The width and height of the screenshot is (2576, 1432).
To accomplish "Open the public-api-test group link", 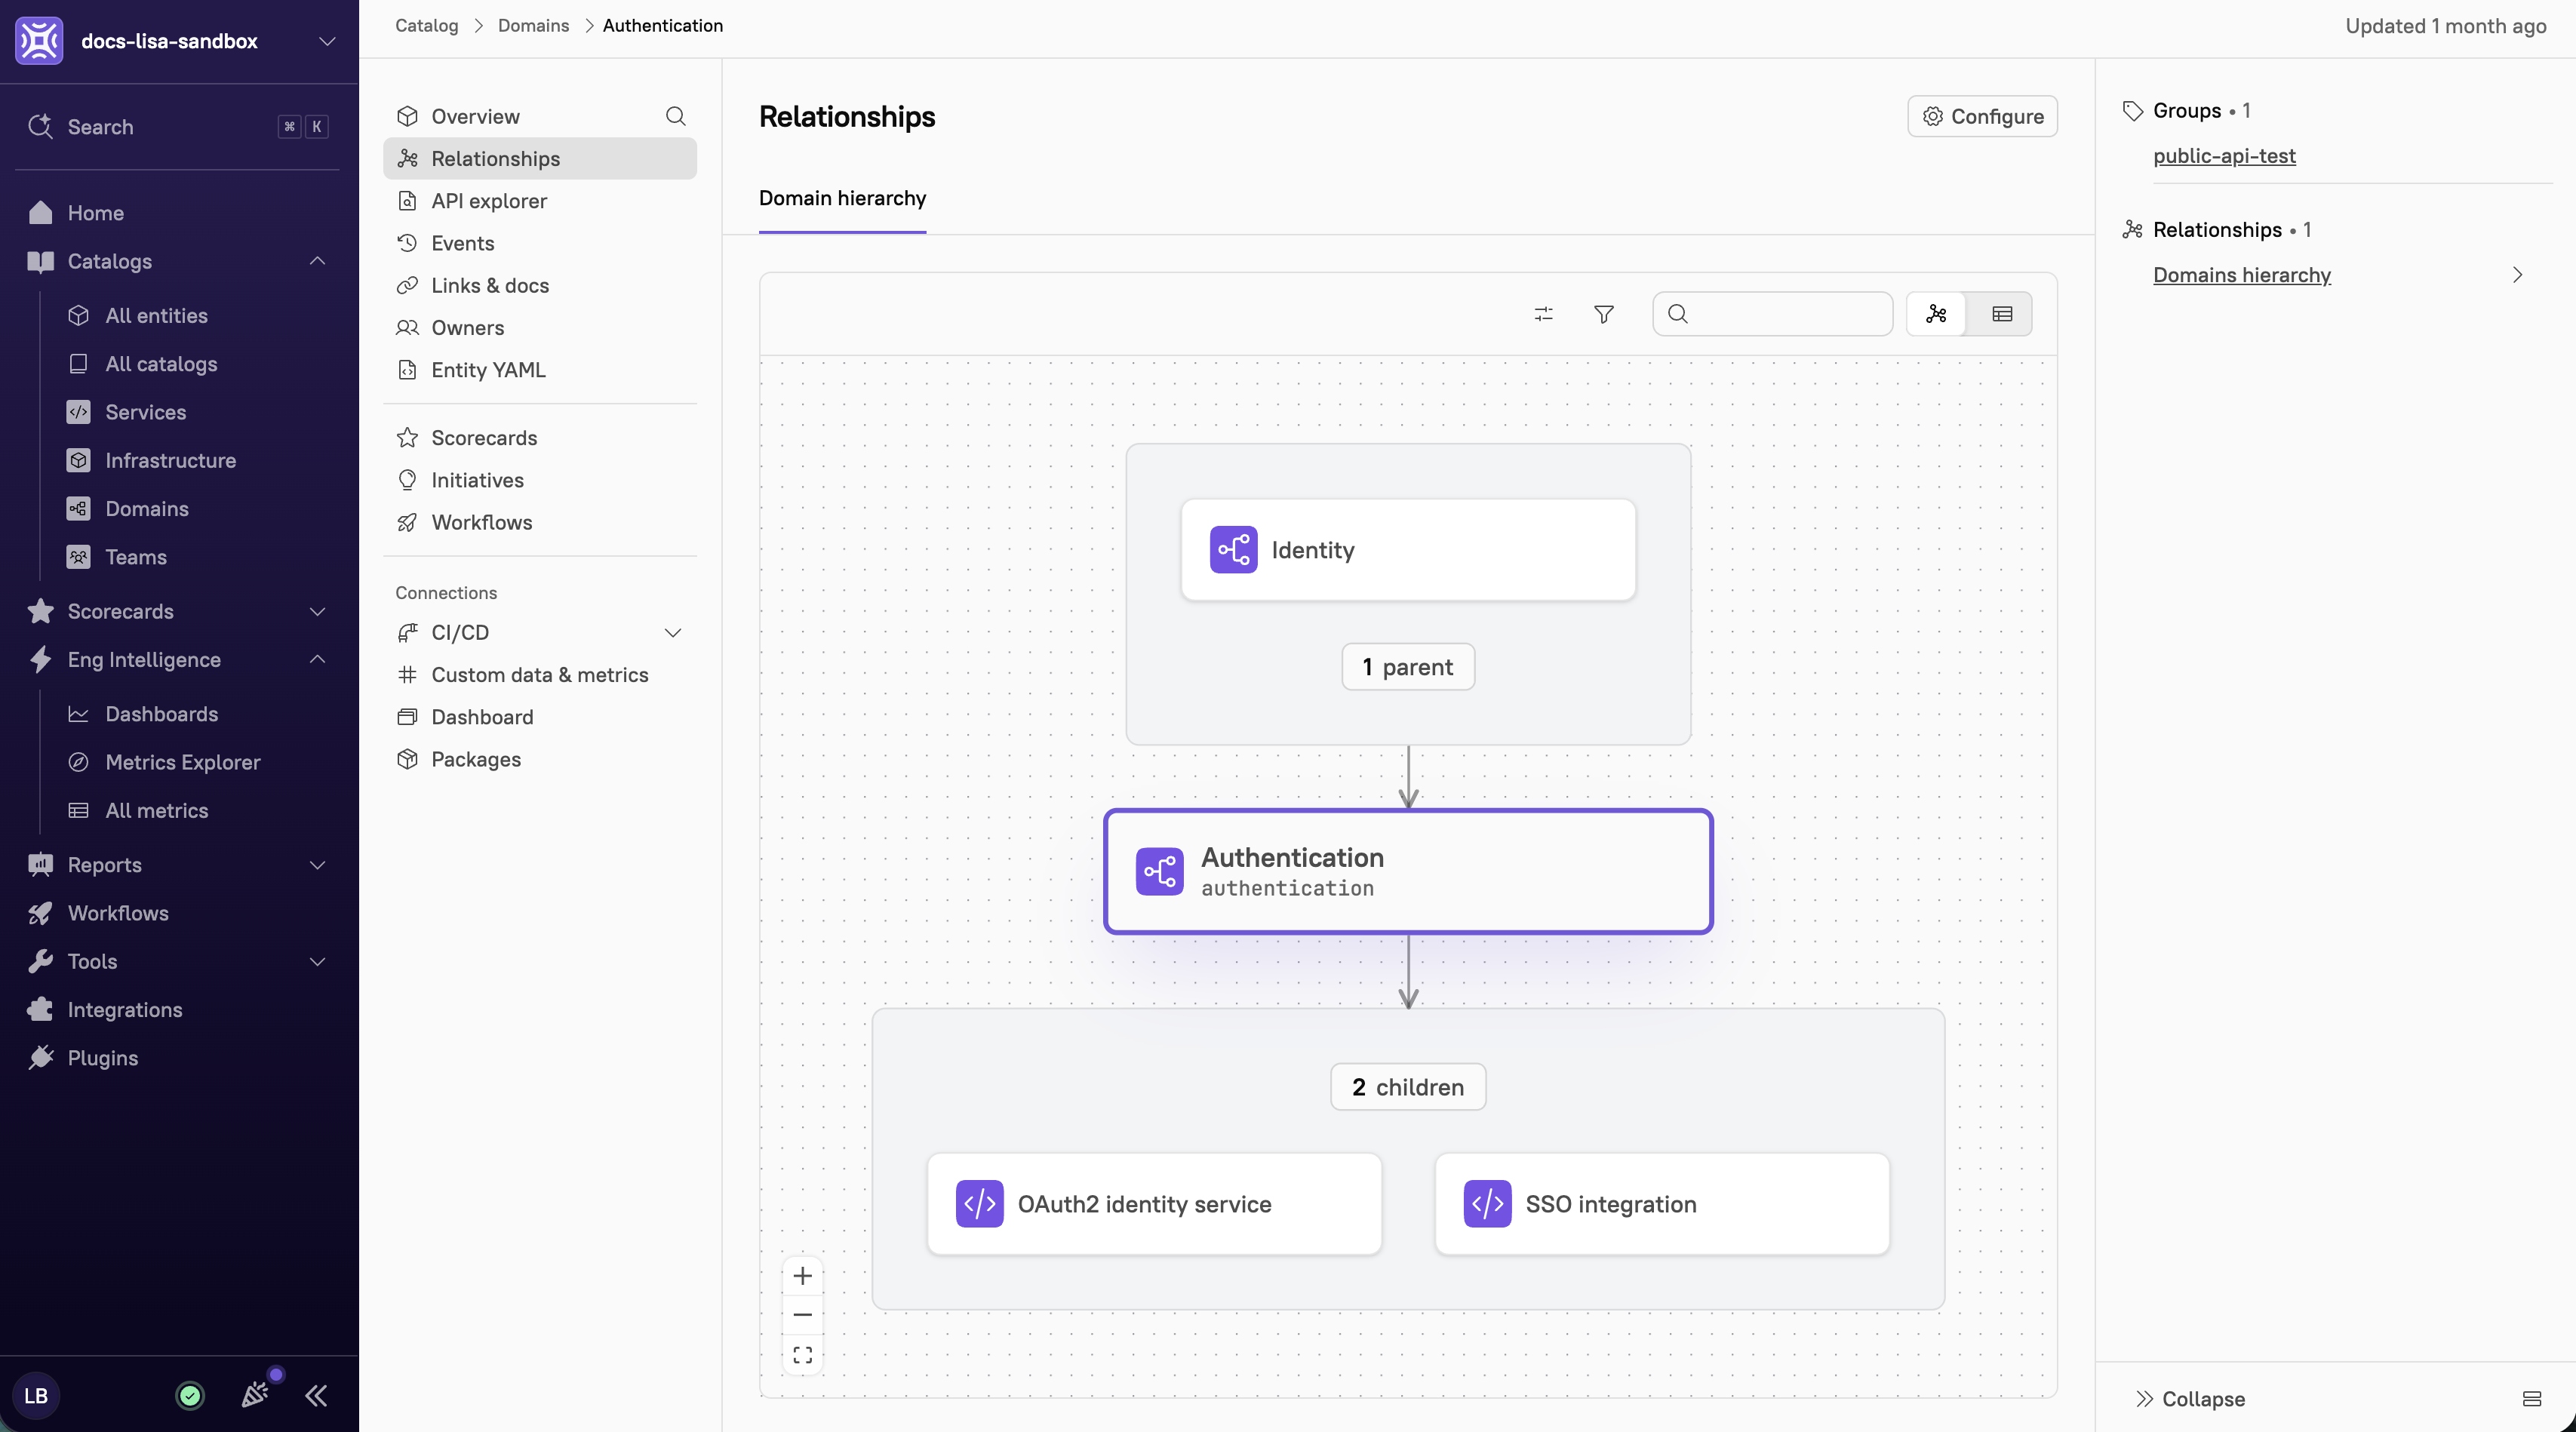I will pos(2224,156).
